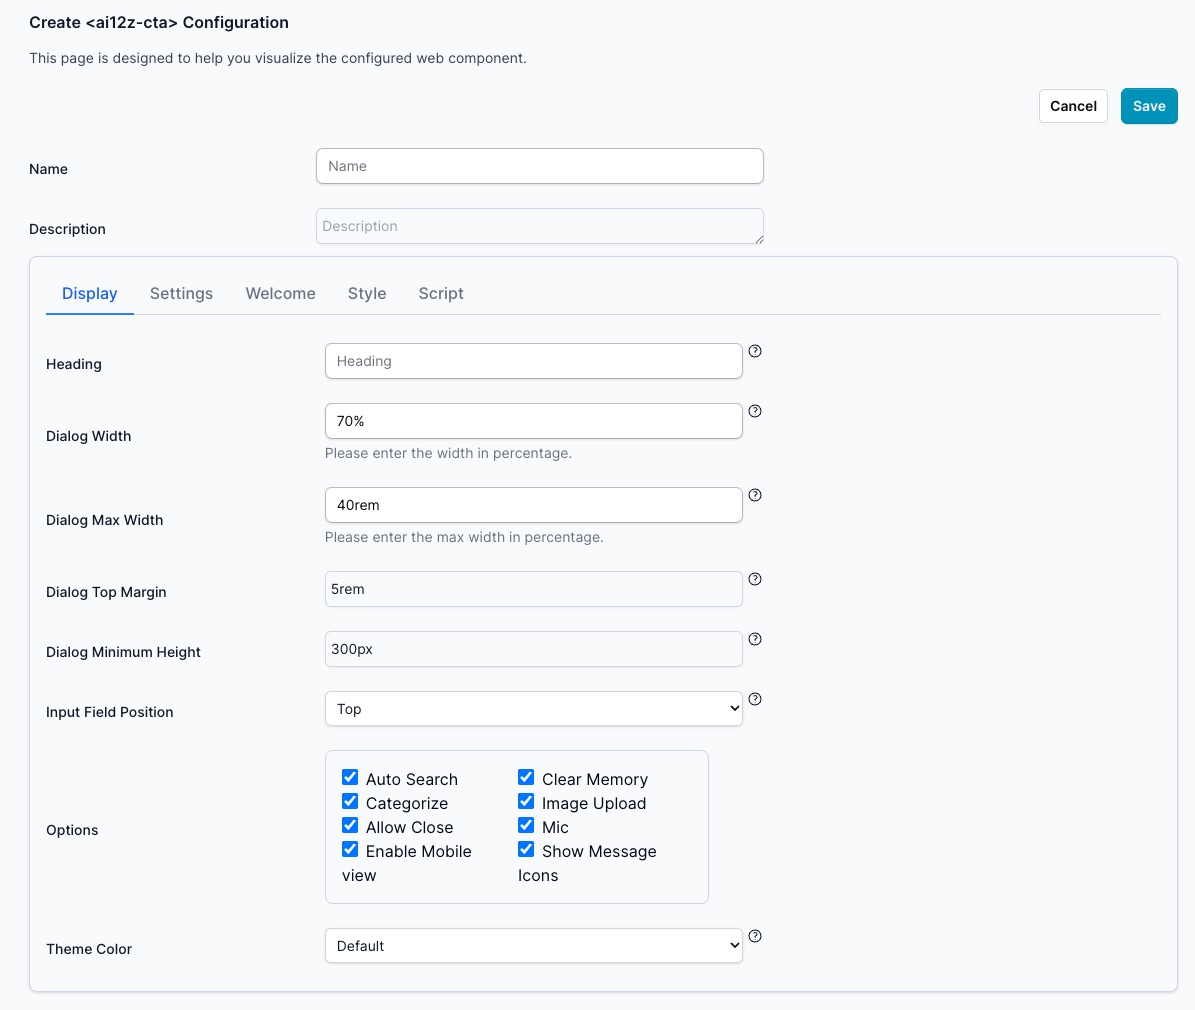This screenshot has width=1195, height=1010.
Task: Open help tooltip for Dialog Max Width
Action: [x=755, y=495]
